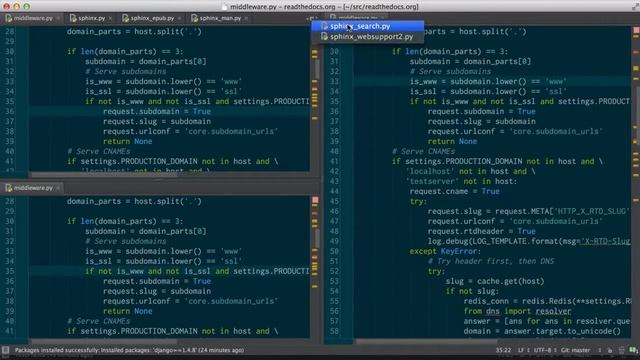The width and height of the screenshot is (640, 360).
Task: Close the sphinx.py tab
Action: (x=110, y=18)
